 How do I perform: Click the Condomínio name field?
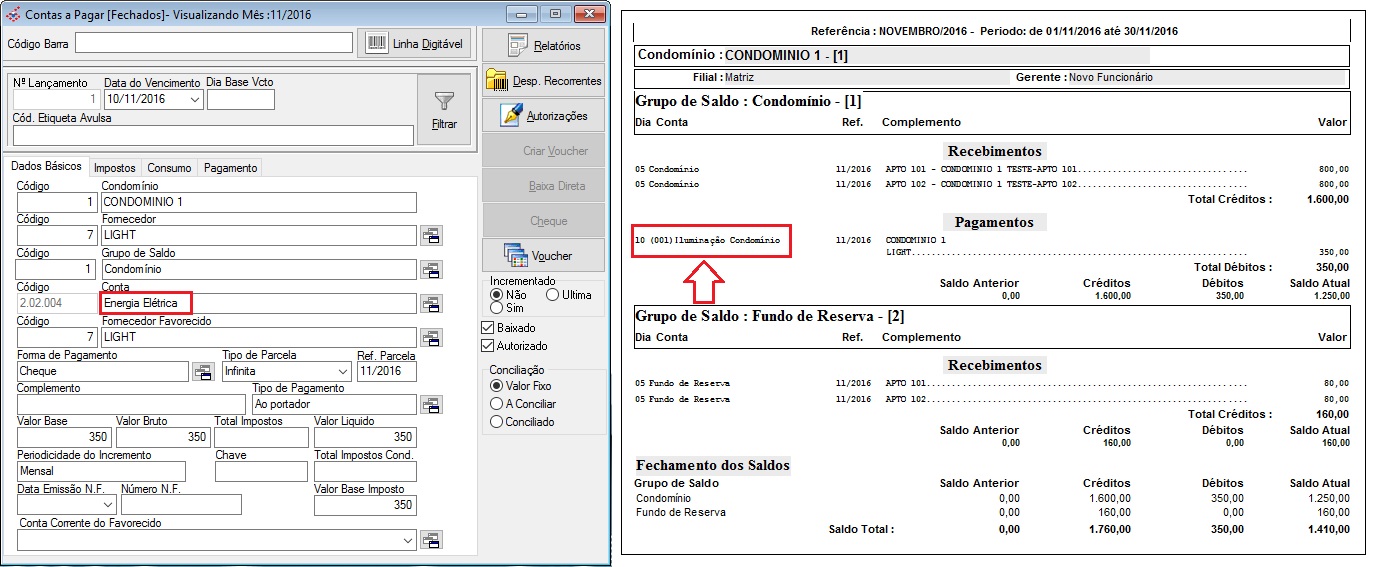click(259, 203)
